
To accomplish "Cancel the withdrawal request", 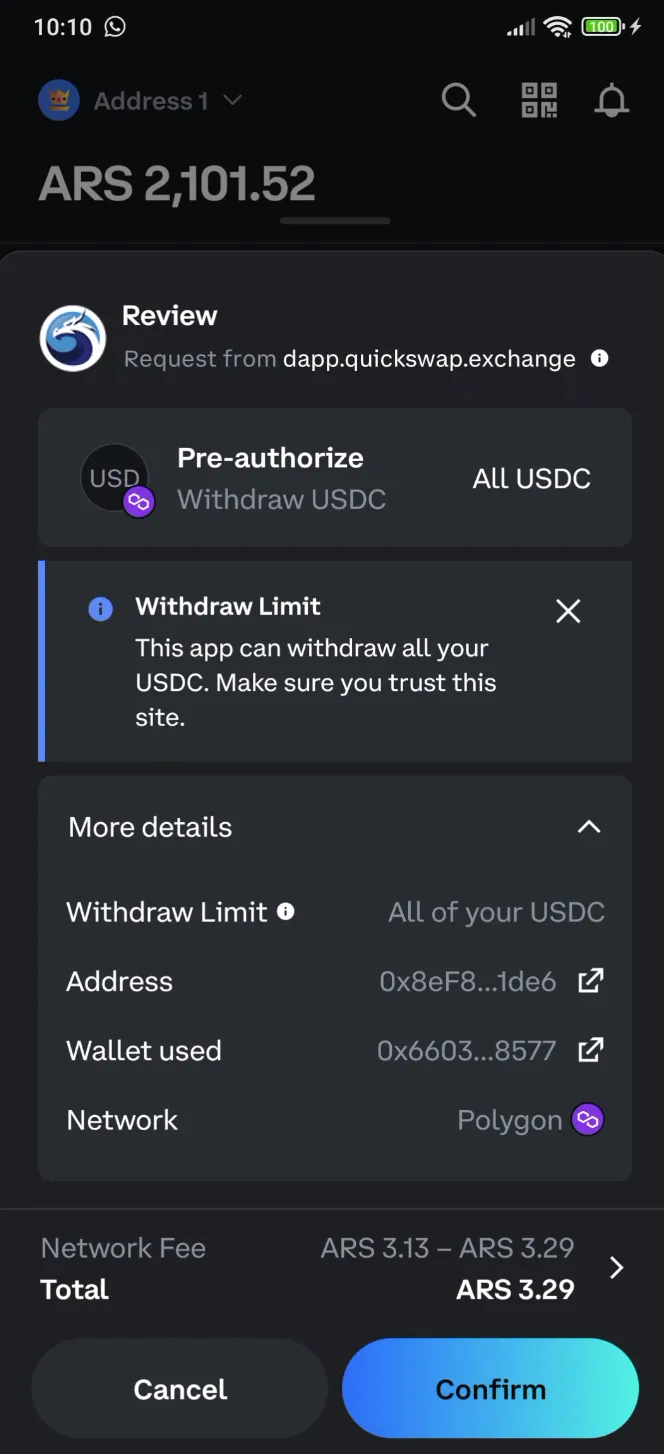I will click(179, 1388).
